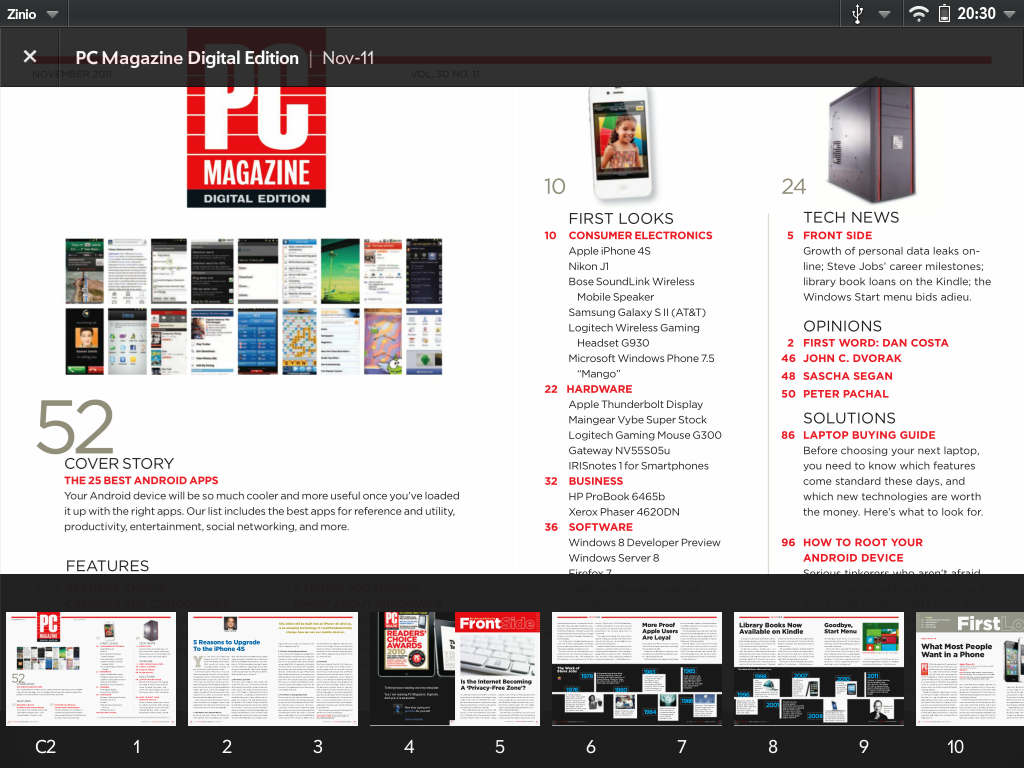This screenshot has height=768, width=1024.
Task: Open the Zinio app menu dropdown
Action: point(33,14)
